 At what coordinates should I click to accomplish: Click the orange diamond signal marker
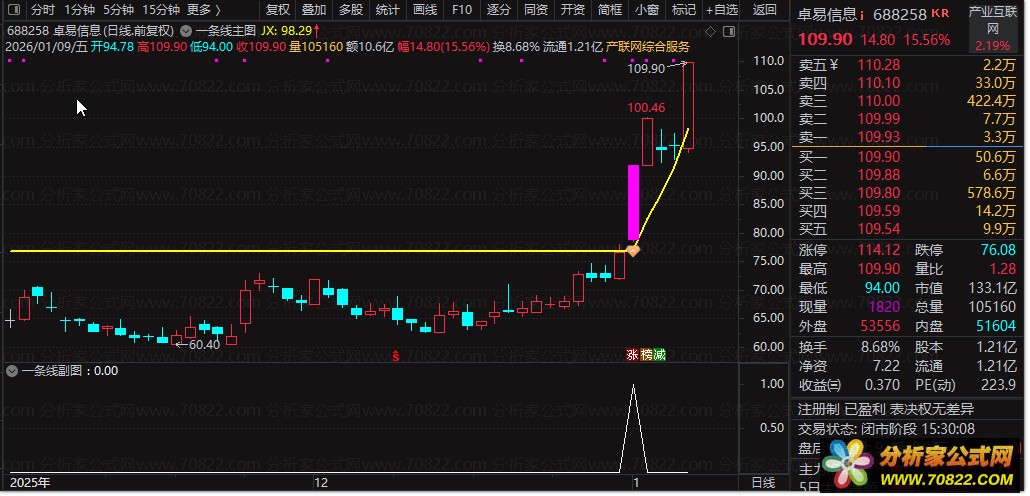click(x=633, y=250)
